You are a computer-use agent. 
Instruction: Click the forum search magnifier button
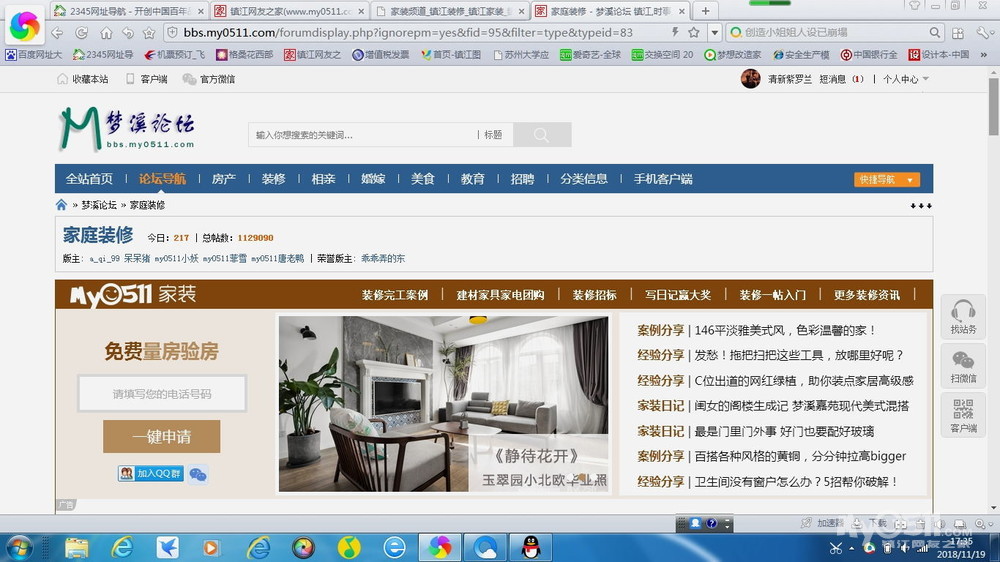pyautogui.click(x=541, y=135)
